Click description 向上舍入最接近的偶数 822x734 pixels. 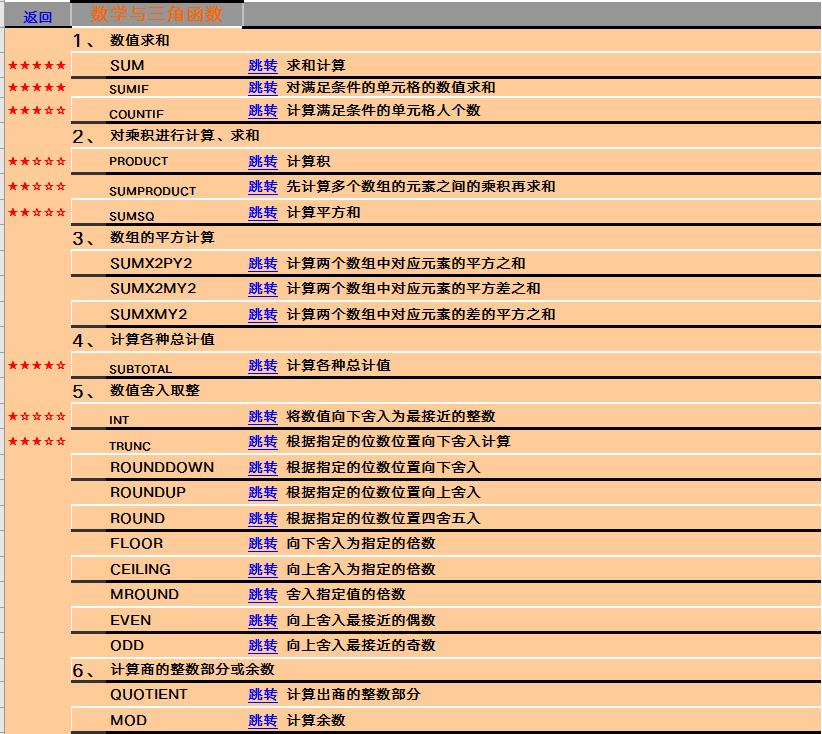361,620
